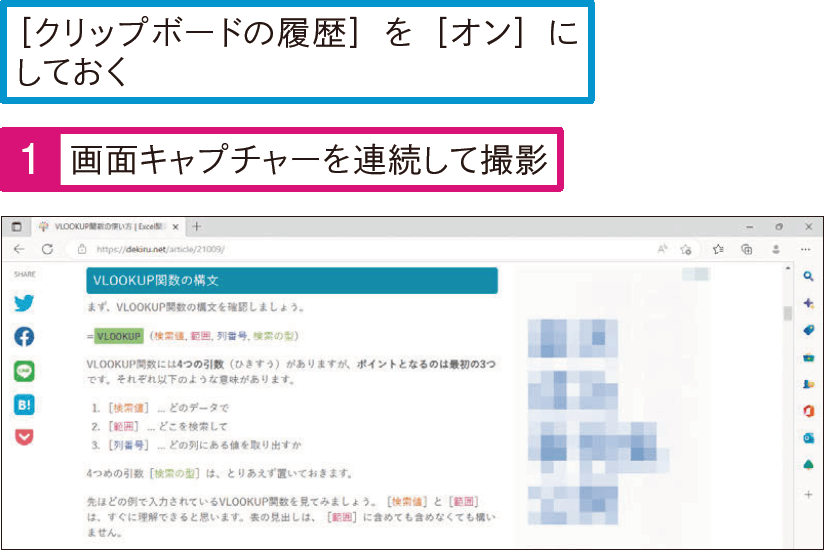
Task: Refresh the page with reload button
Action: [47, 249]
